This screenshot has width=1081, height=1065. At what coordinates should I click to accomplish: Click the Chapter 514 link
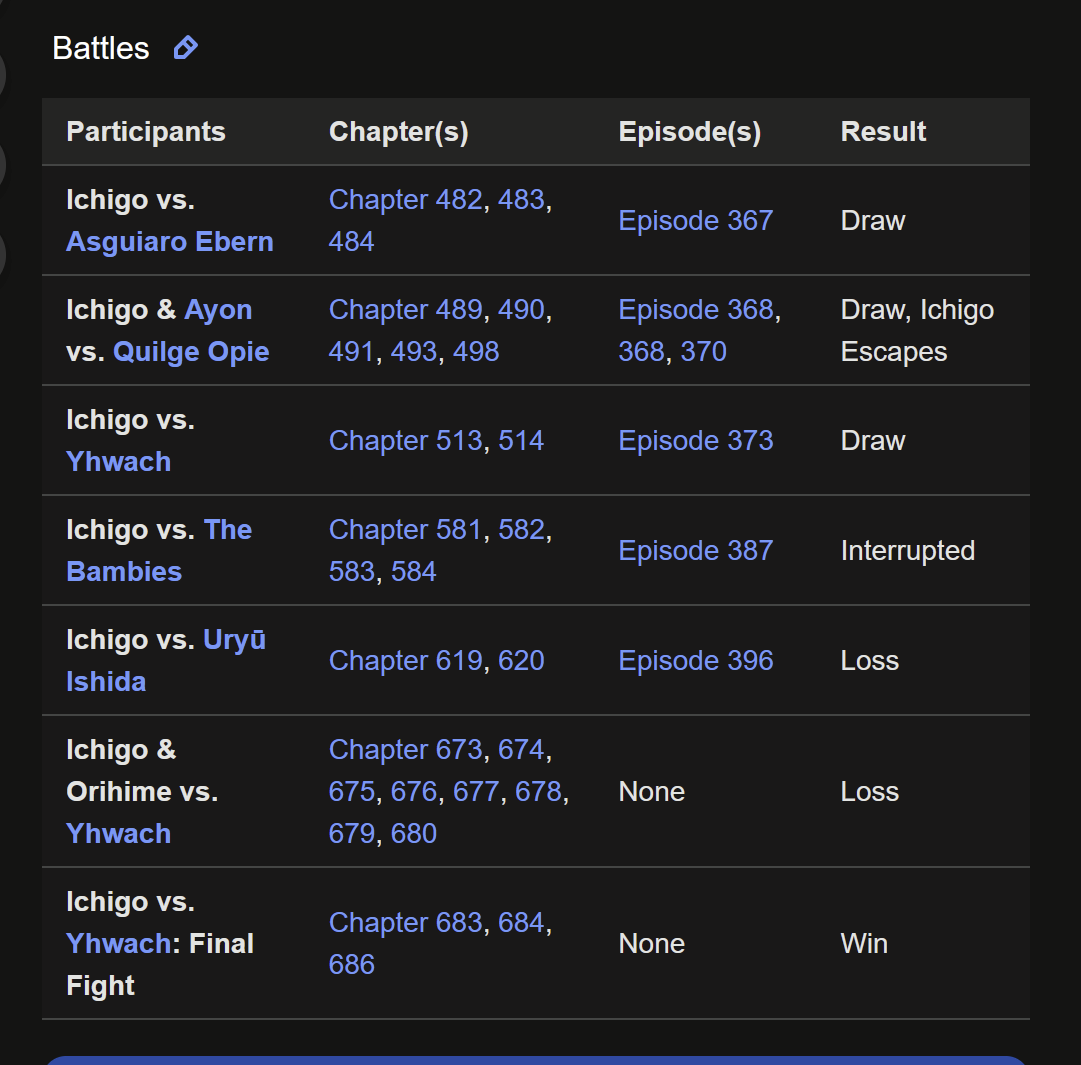(x=521, y=441)
